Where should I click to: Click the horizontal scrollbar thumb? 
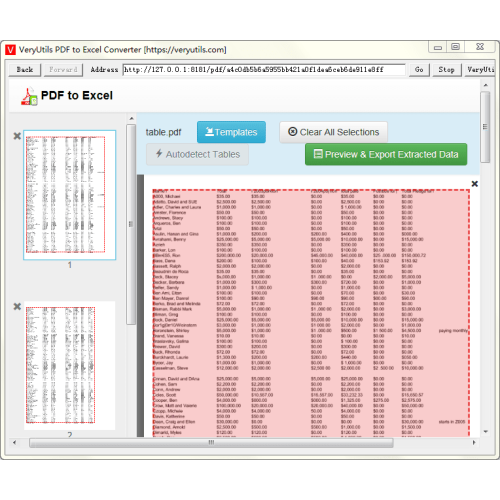[x=211, y=443]
